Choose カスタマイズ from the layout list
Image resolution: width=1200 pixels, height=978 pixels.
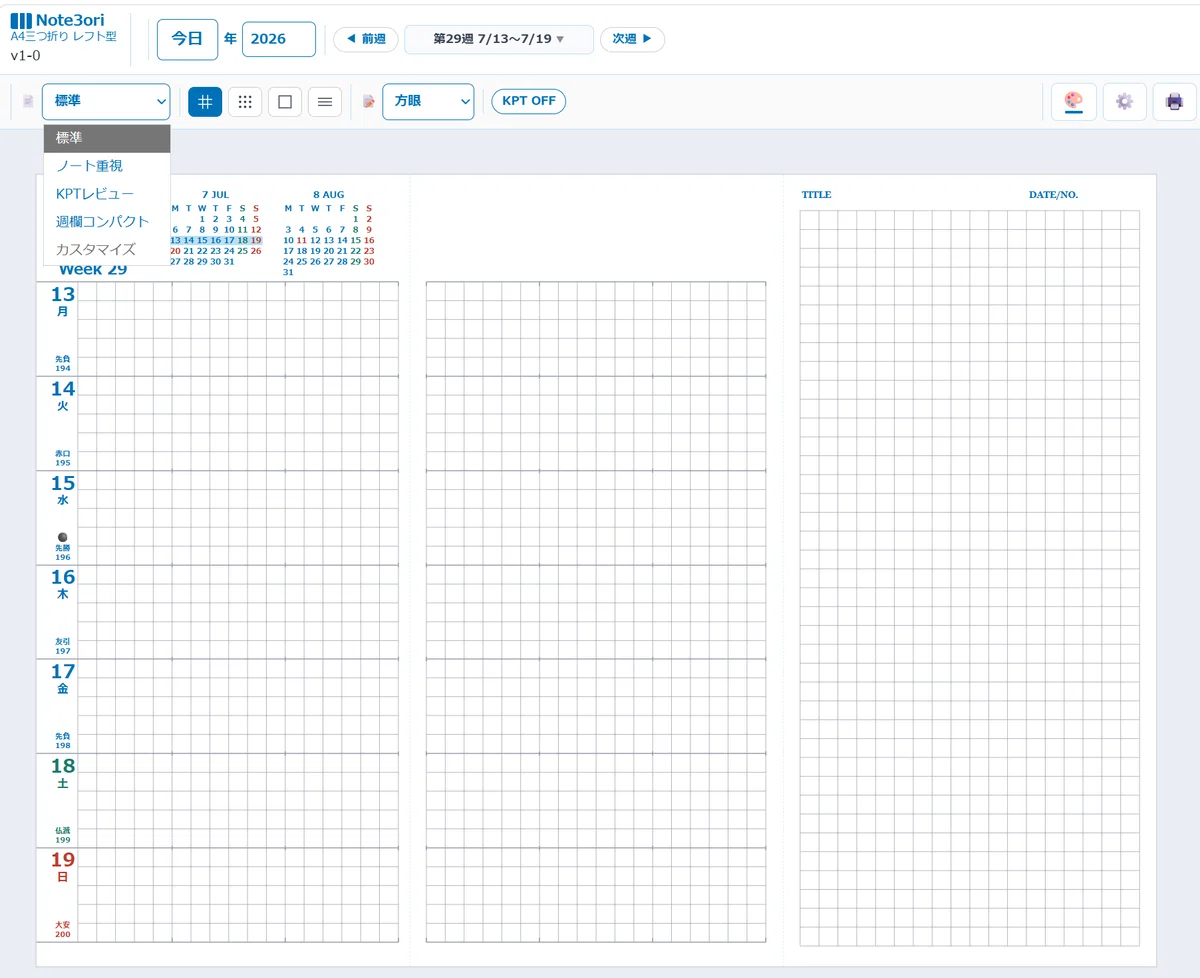coord(107,250)
